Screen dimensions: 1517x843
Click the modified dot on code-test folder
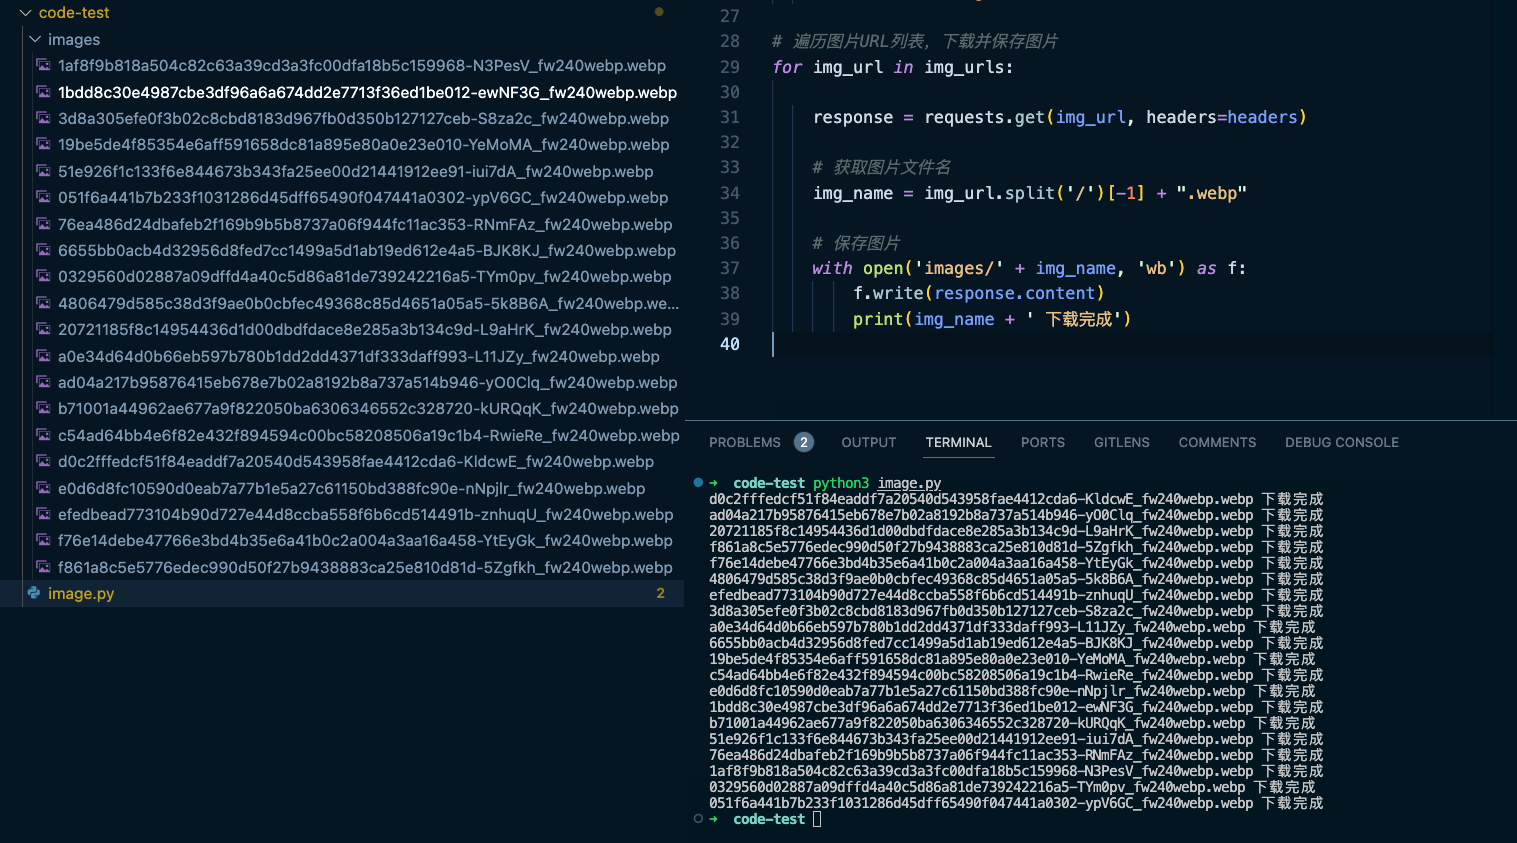click(x=659, y=12)
